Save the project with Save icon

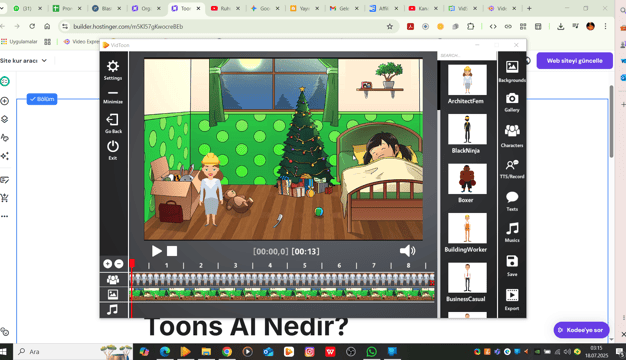coord(512,265)
